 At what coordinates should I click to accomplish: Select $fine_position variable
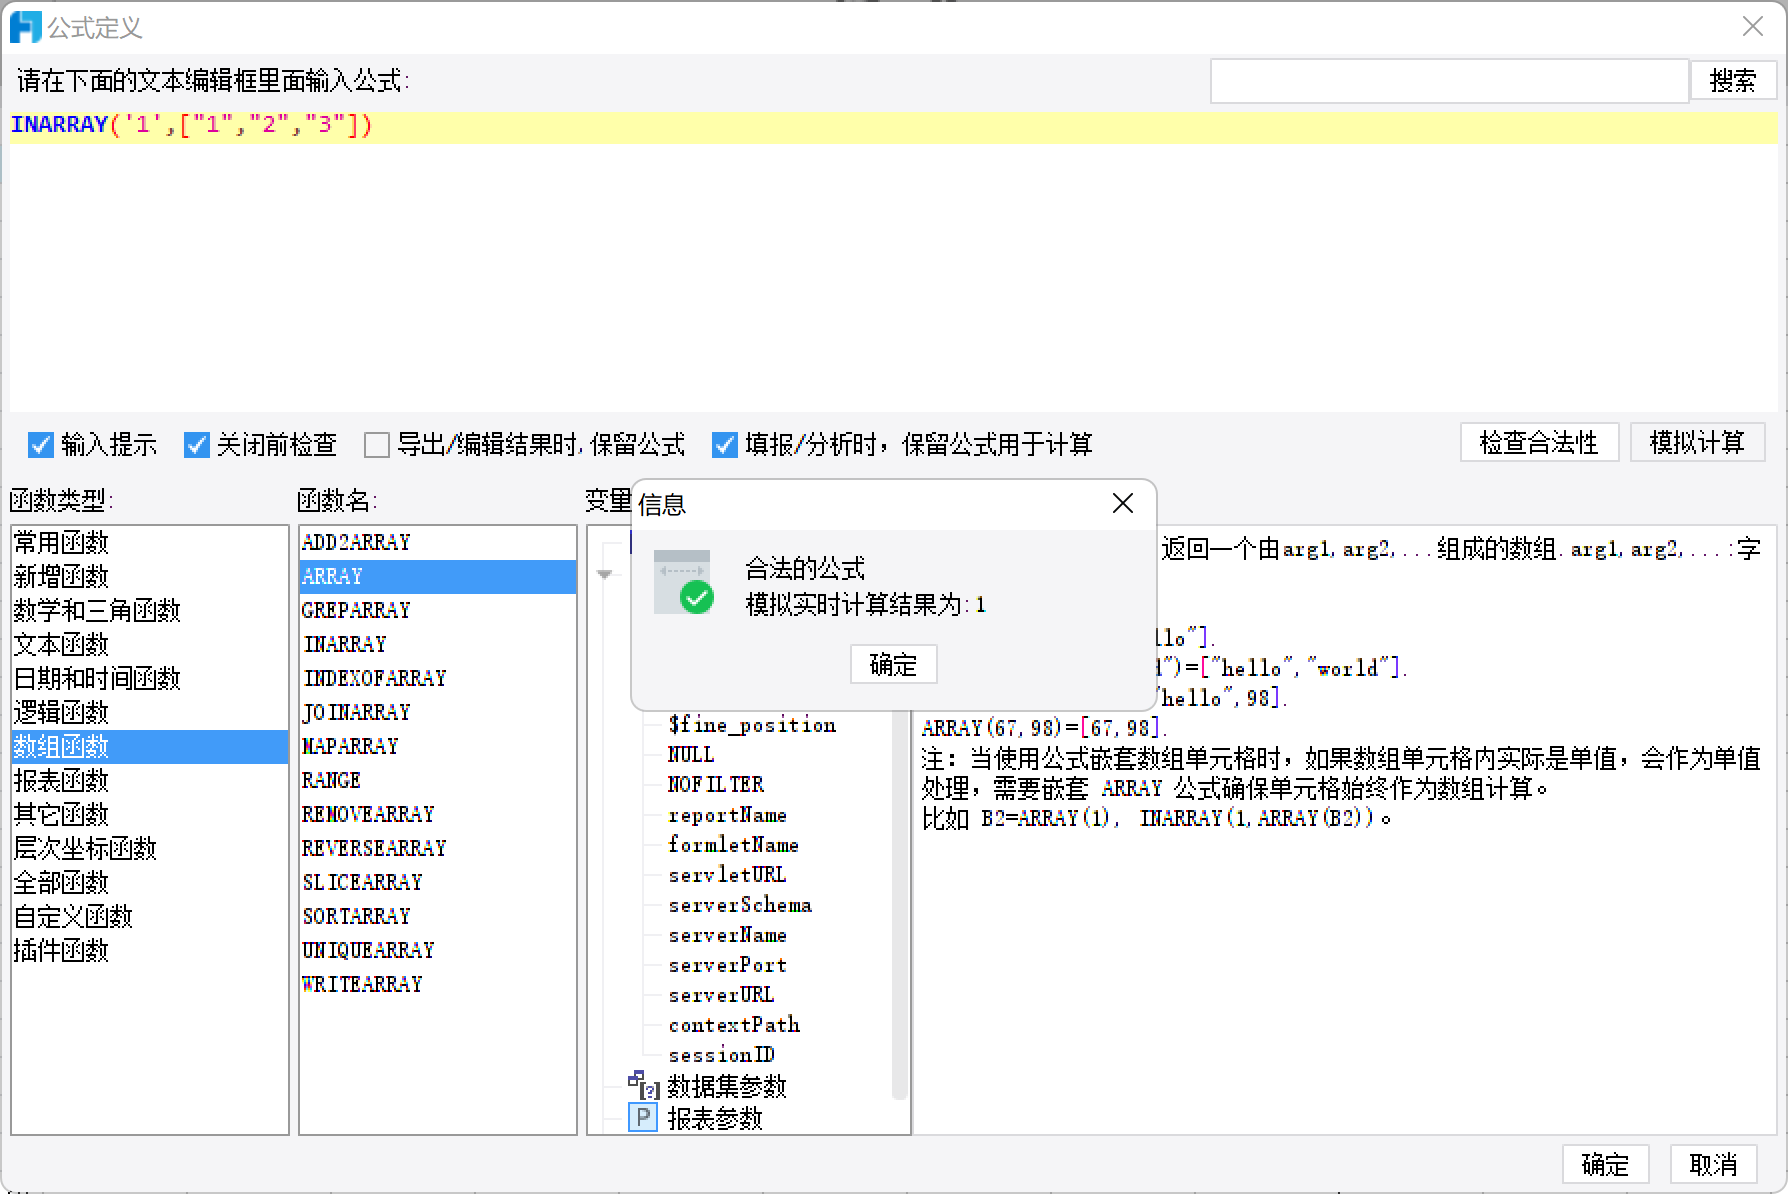click(752, 725)
